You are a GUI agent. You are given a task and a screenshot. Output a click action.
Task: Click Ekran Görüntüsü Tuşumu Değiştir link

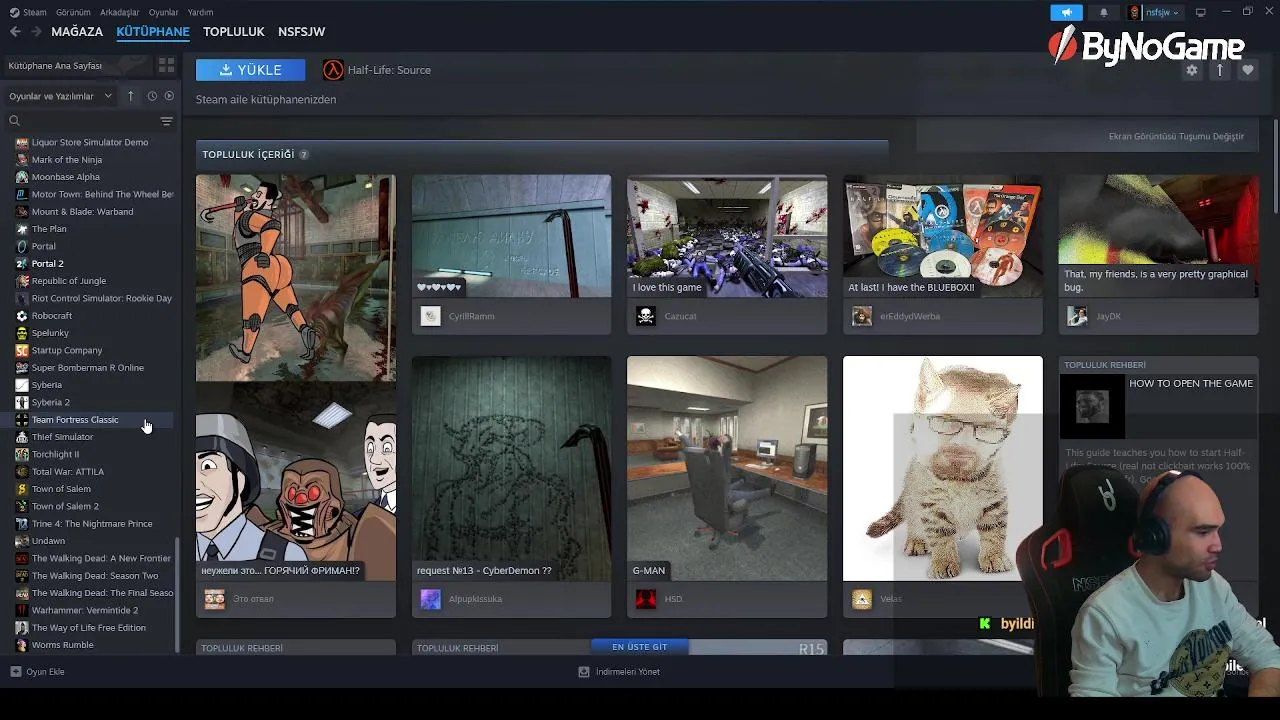click(x=1176, y=136)
